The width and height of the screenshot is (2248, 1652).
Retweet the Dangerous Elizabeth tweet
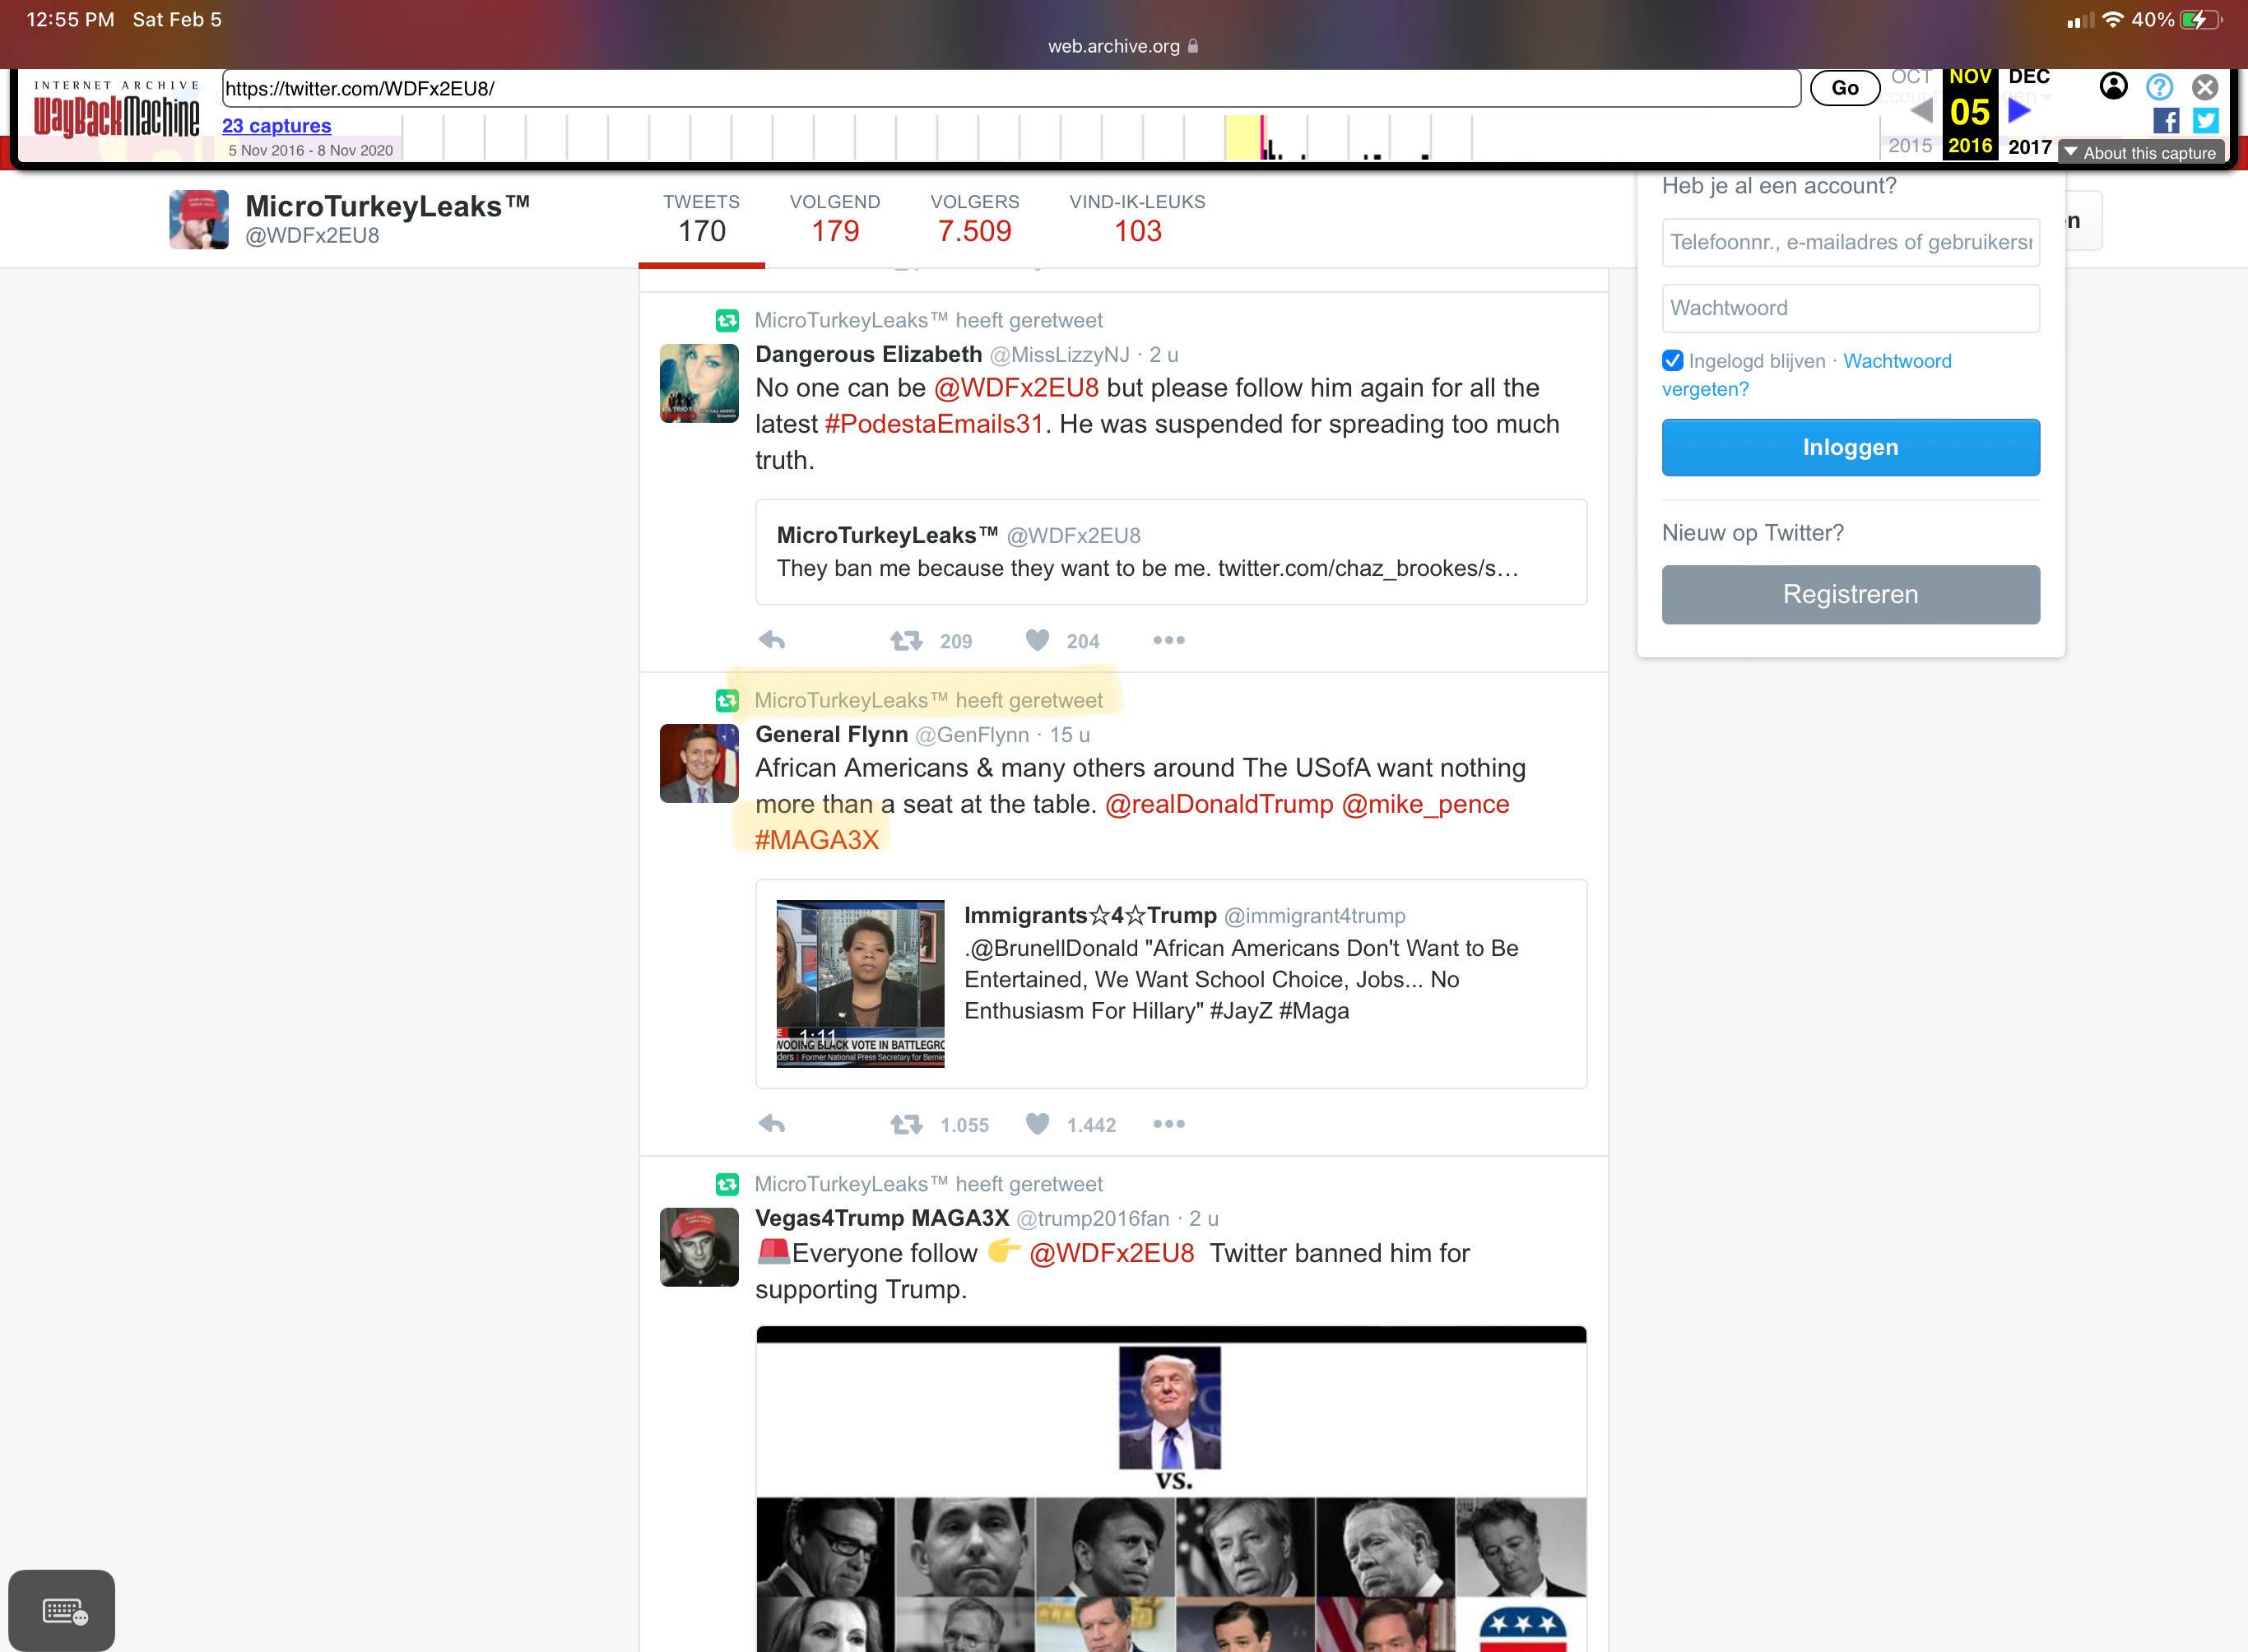[x=906, y=640]
